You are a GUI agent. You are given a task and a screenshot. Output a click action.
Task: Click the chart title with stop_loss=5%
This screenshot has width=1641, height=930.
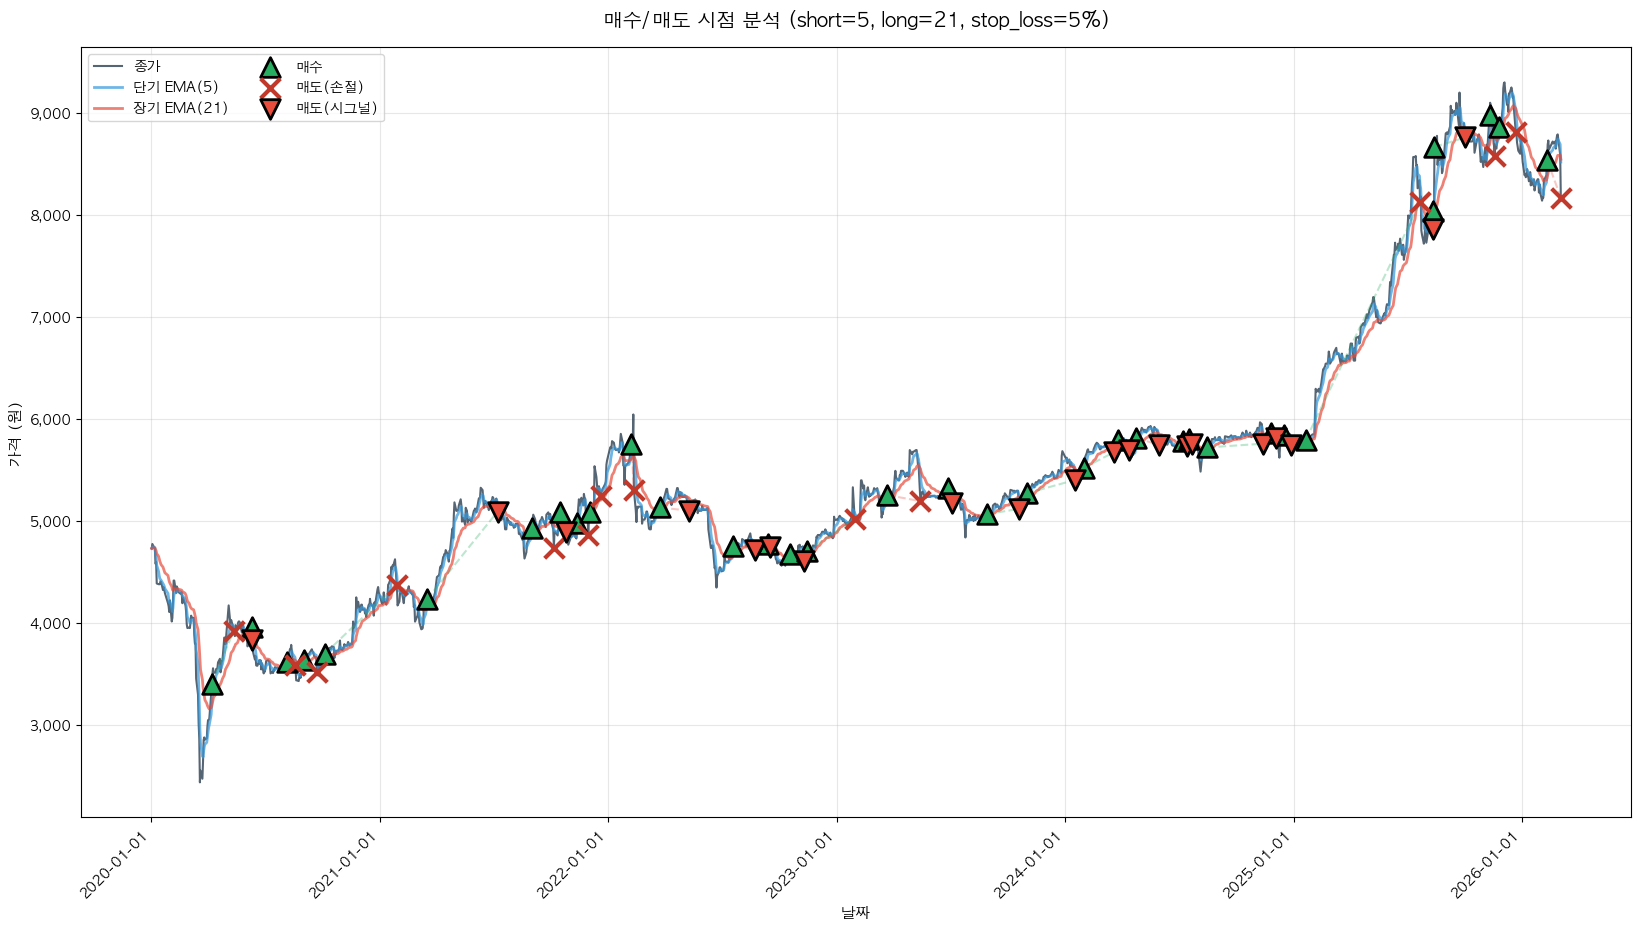pos(856,20)
